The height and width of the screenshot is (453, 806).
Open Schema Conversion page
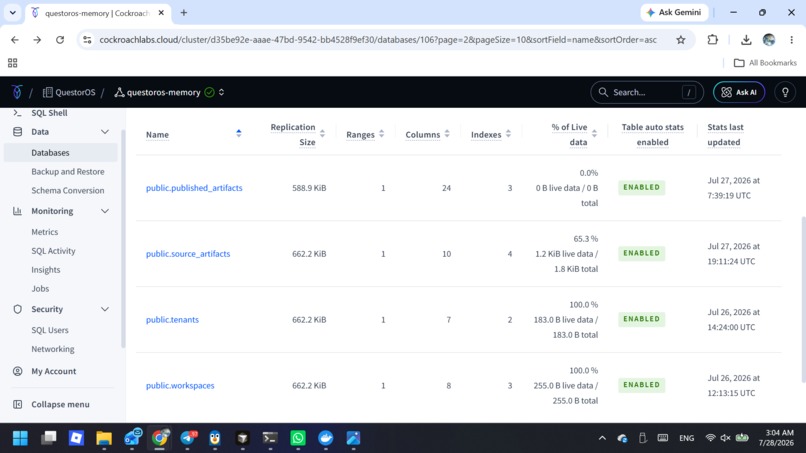(x=67, y=190)
